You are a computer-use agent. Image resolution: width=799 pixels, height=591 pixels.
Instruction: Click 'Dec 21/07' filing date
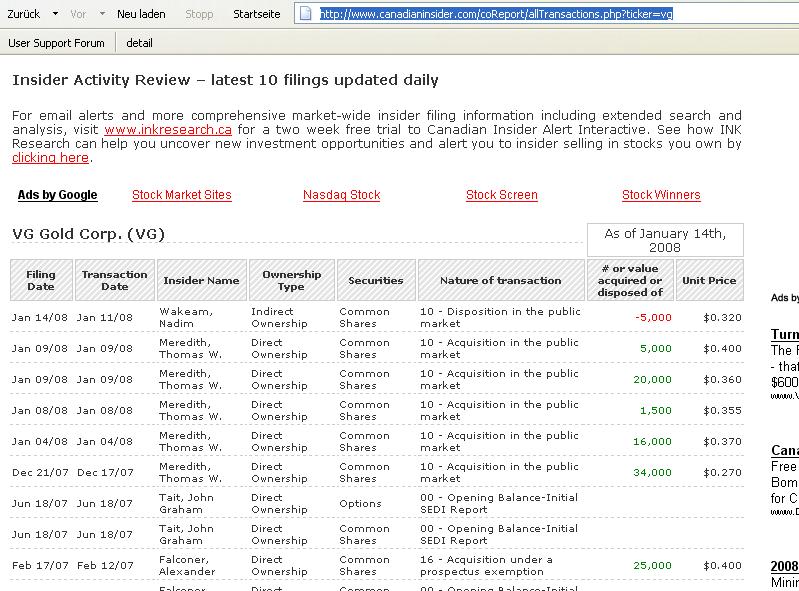coord(40,473)
